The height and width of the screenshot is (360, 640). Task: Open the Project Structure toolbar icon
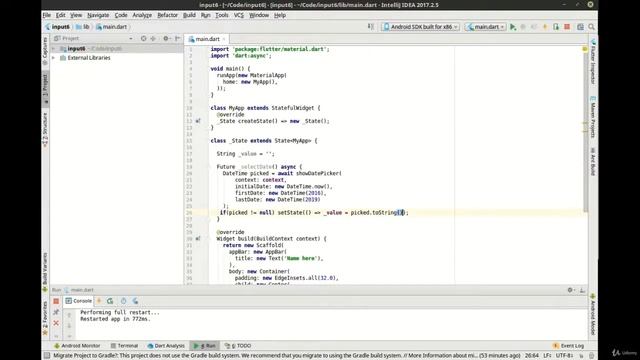(580, 27)
